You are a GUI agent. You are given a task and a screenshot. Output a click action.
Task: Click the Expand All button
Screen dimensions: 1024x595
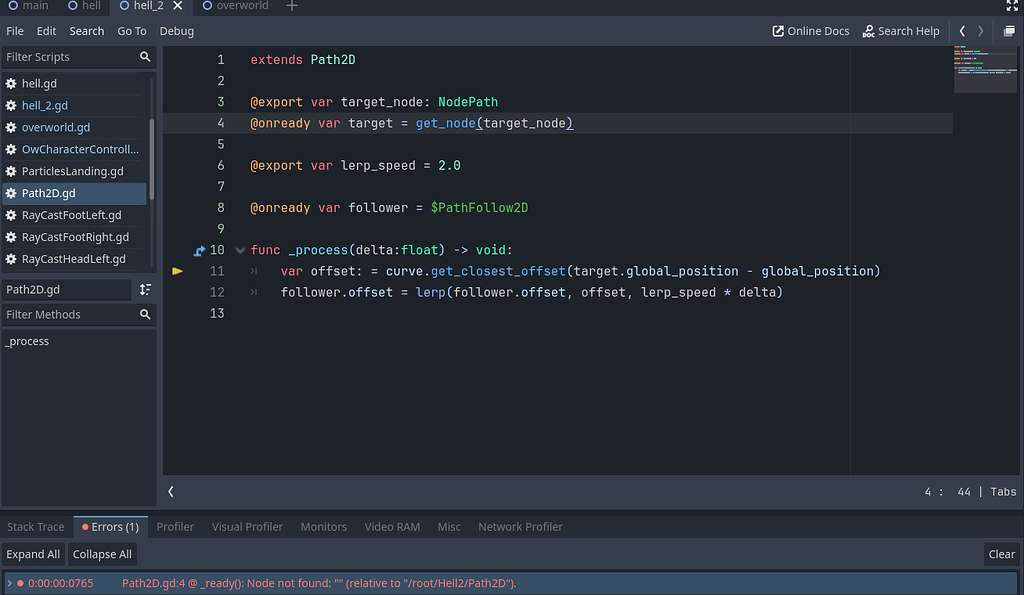point(33,553)
